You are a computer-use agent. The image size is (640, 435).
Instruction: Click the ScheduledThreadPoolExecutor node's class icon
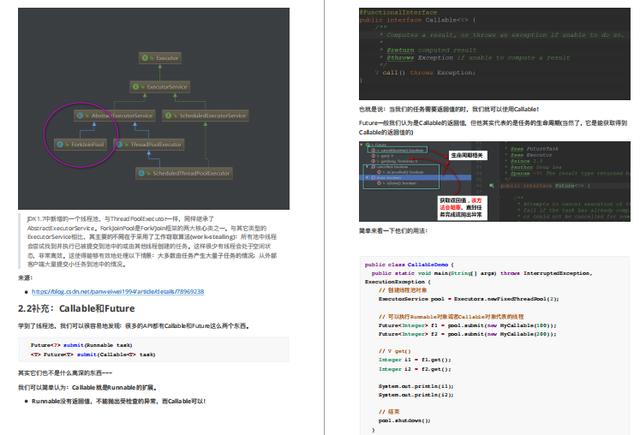pos(141,173)
